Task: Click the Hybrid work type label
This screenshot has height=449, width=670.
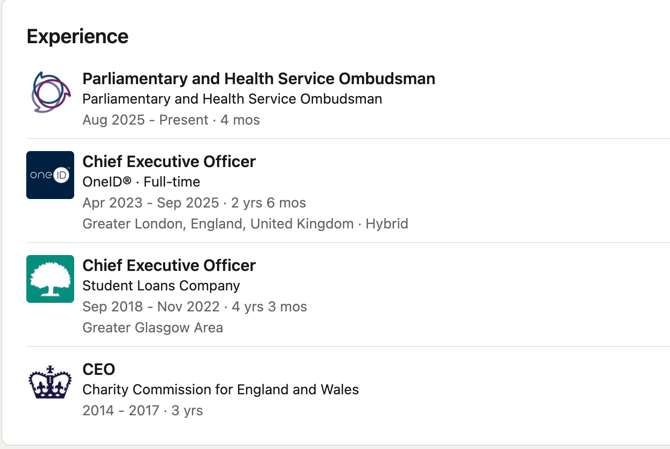Action: [x=387, y=224]
